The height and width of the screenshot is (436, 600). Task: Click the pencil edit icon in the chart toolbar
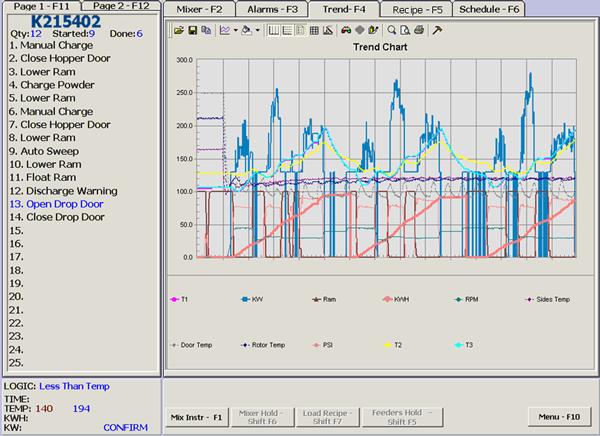(x=373, y=30)
